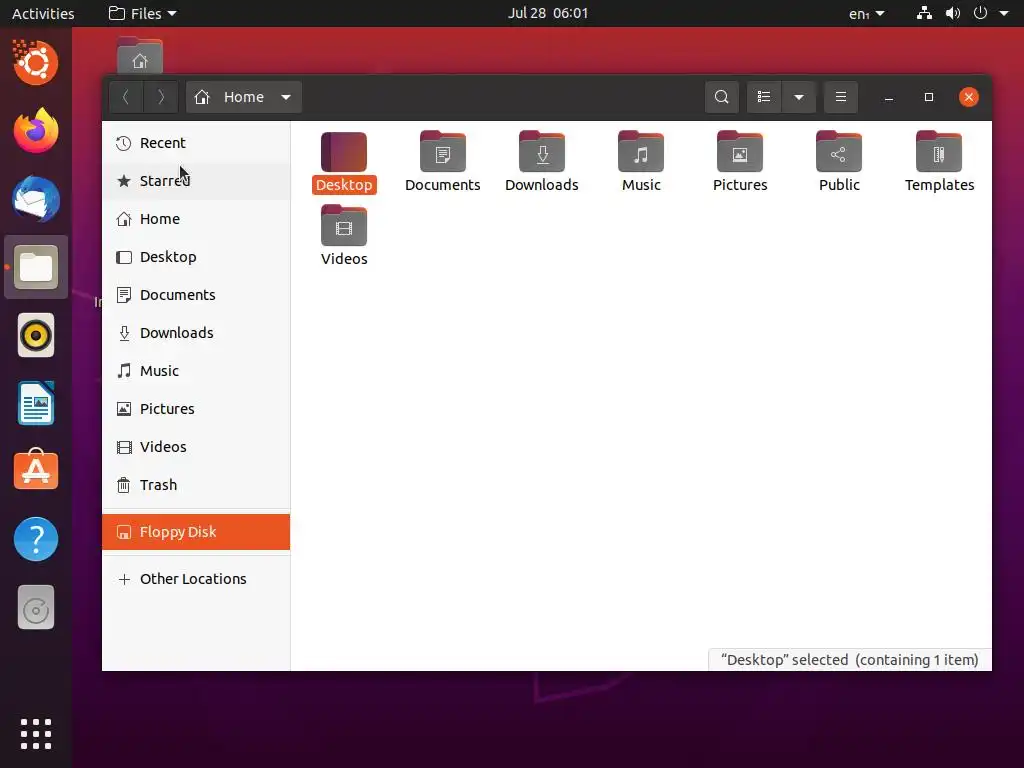Open Help from the dock

pos(36,539)
